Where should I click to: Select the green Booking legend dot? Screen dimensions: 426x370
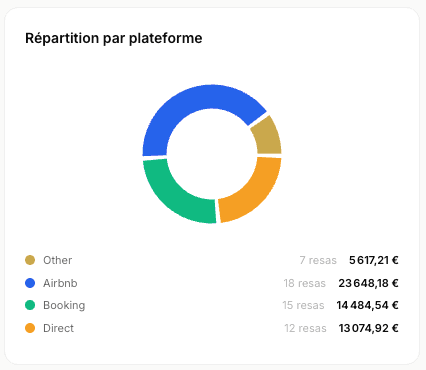point(30,305)
